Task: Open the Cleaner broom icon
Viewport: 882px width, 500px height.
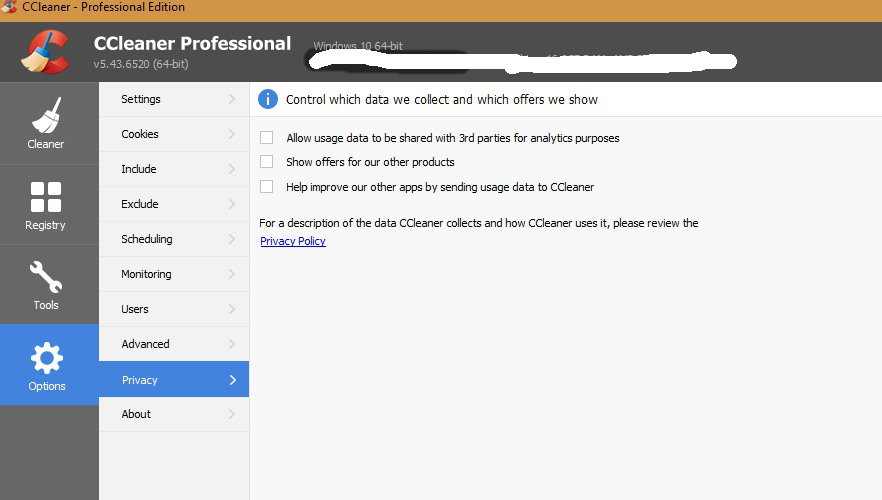Action: 46,115
